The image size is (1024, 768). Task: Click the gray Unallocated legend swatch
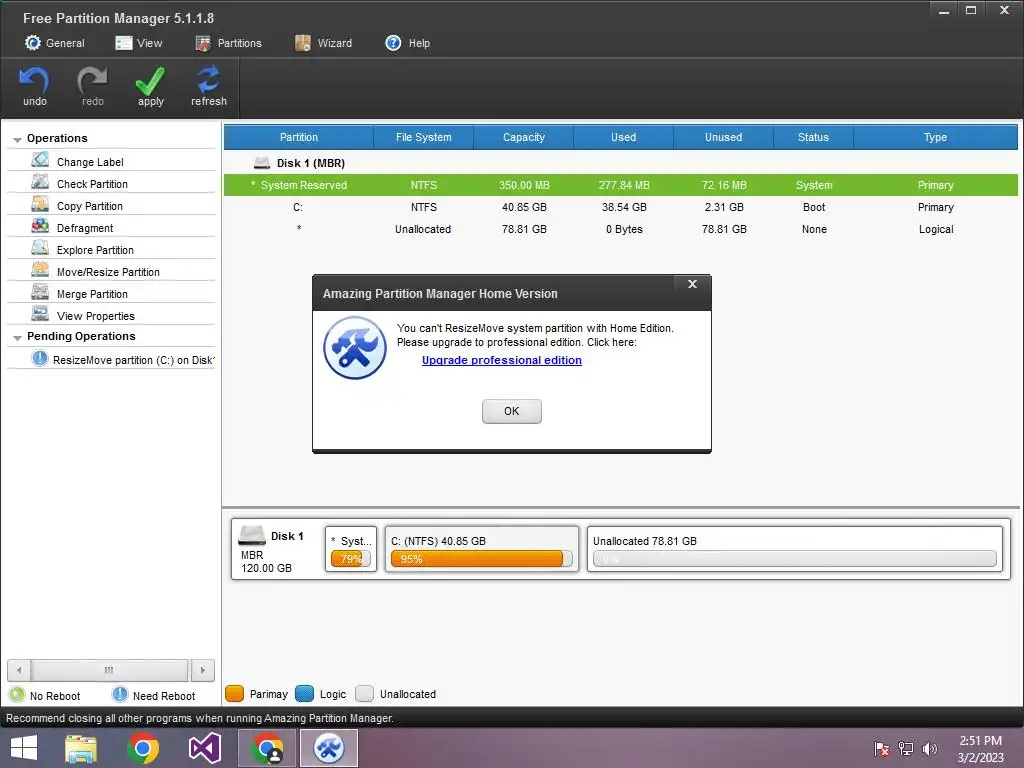coord(364,694)
